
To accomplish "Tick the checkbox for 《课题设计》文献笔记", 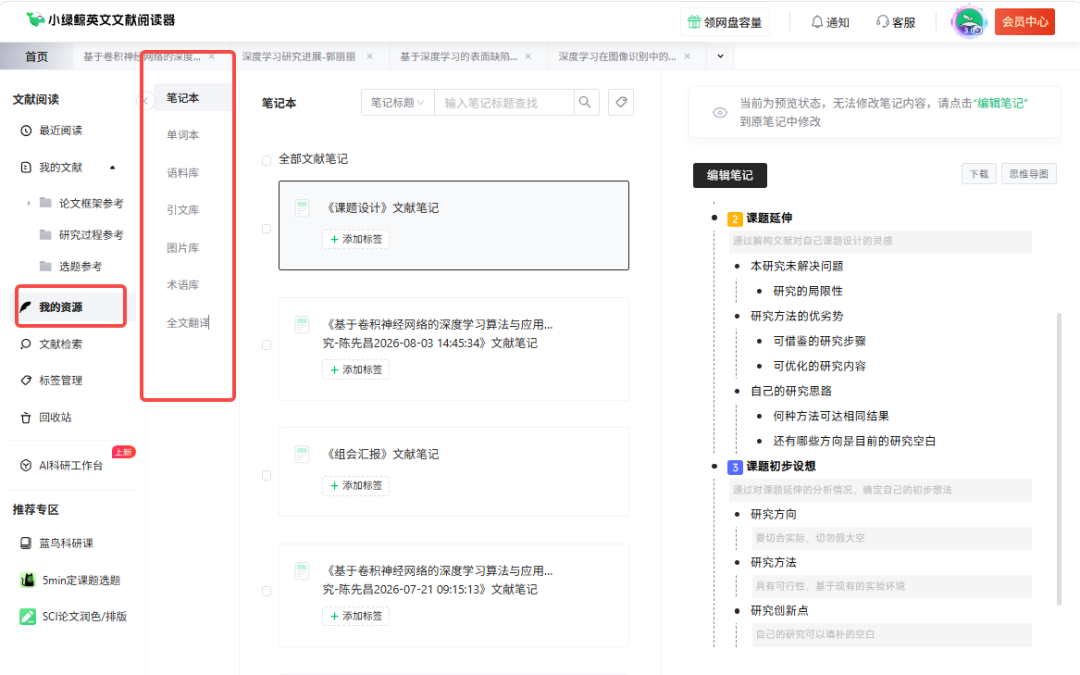I will coord(267,229).
